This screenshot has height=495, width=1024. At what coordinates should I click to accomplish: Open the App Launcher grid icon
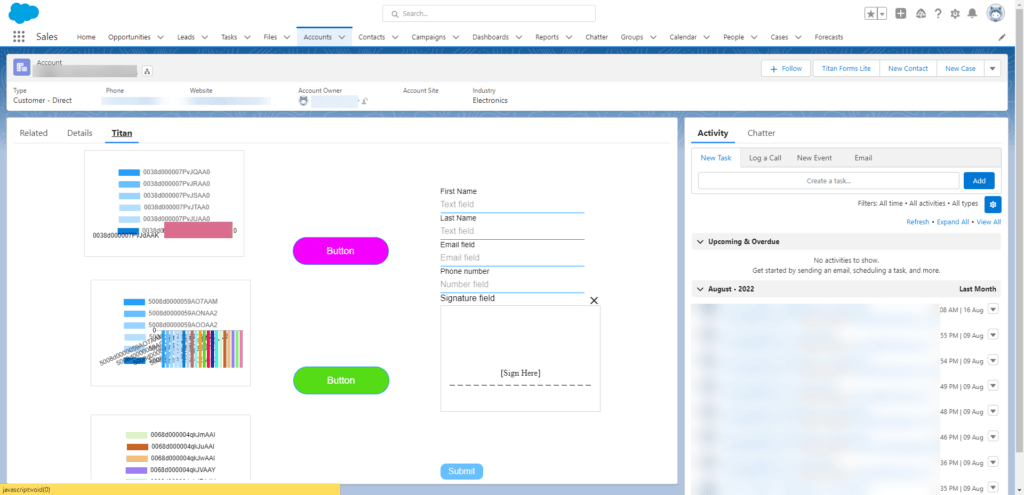(18, 37)
